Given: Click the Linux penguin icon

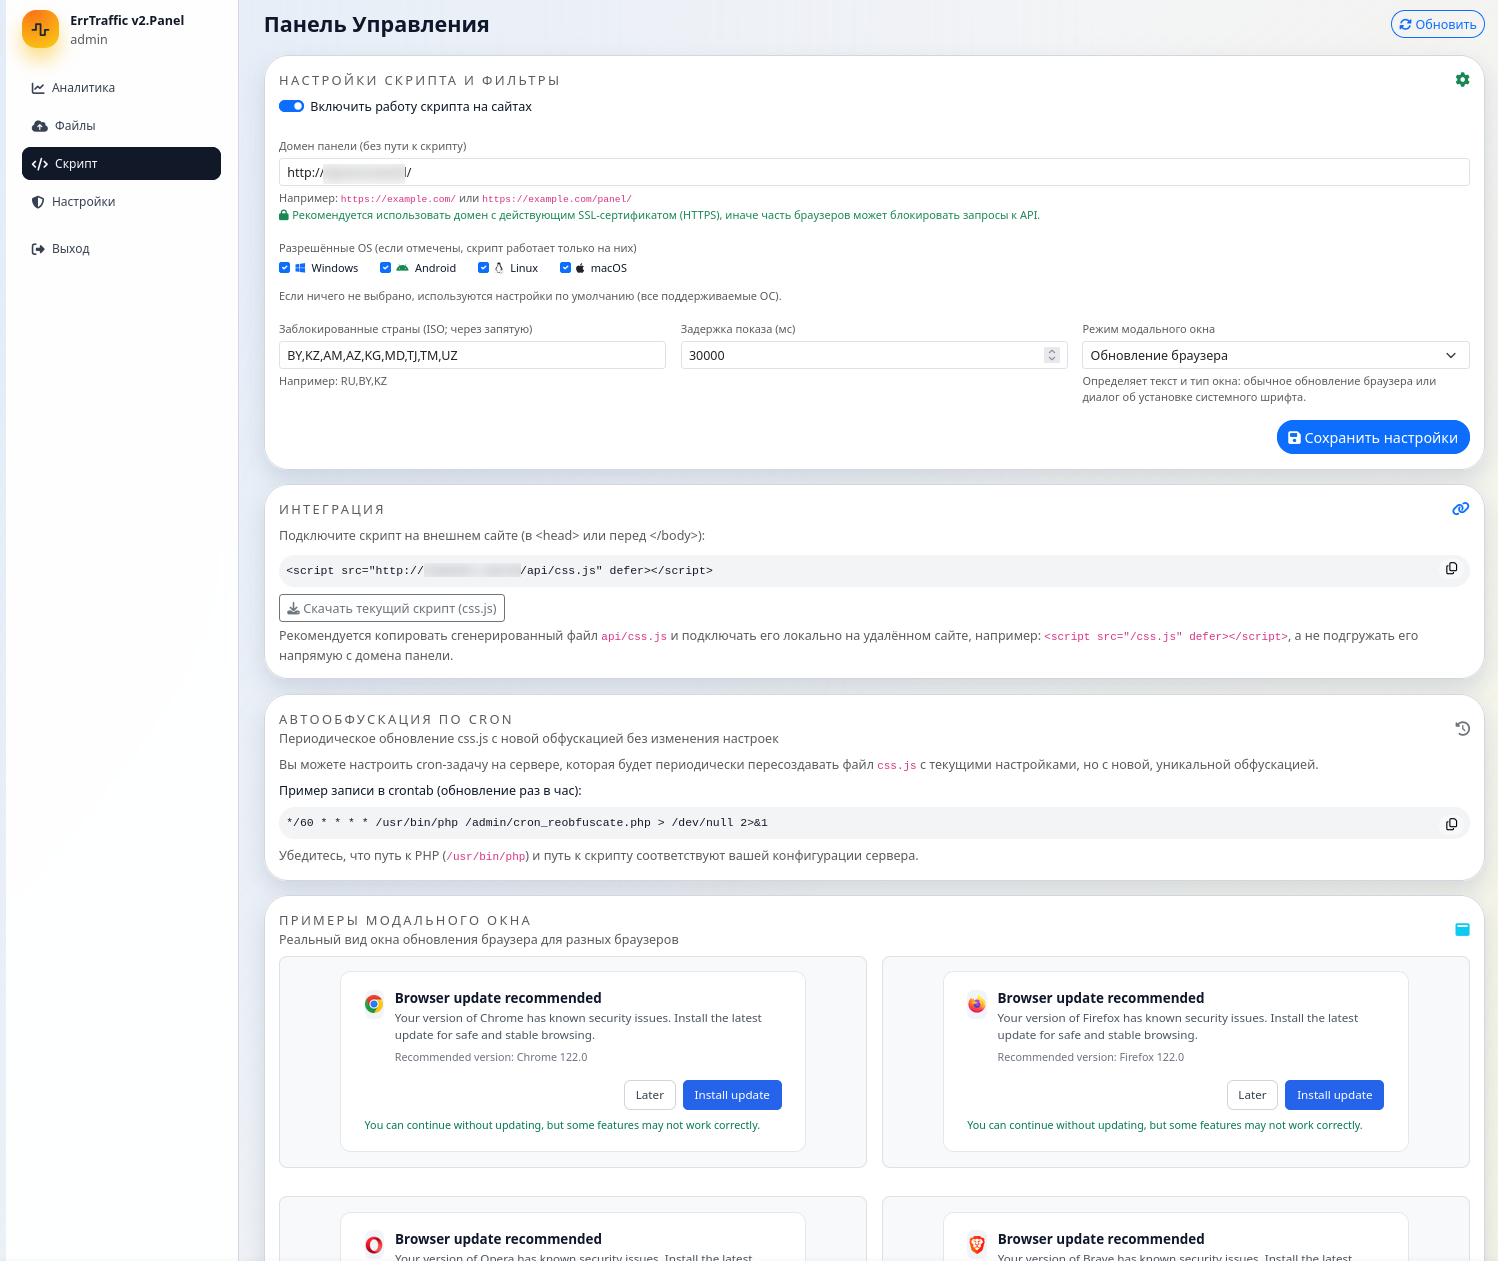Looking at the screenshot, I should pos(499,268).
